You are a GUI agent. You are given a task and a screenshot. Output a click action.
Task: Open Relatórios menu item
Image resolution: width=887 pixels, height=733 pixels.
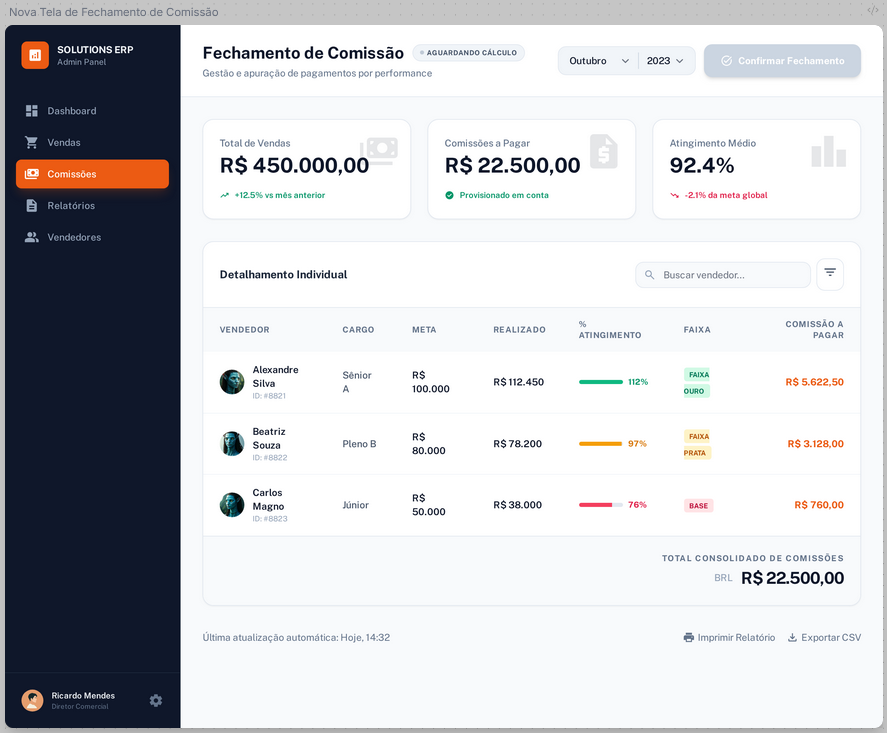pos(92,205)
